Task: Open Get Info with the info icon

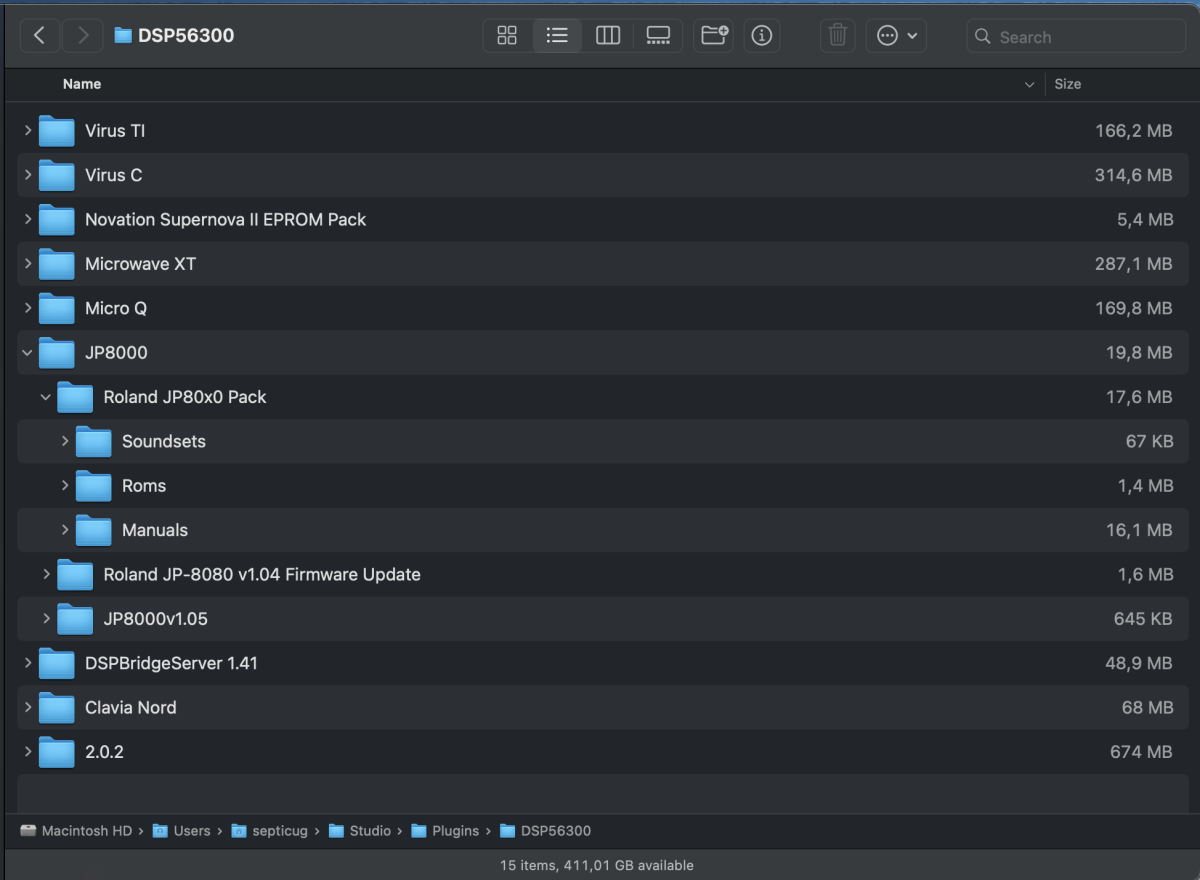Action: pyautogui.click(x=762, y=36)
